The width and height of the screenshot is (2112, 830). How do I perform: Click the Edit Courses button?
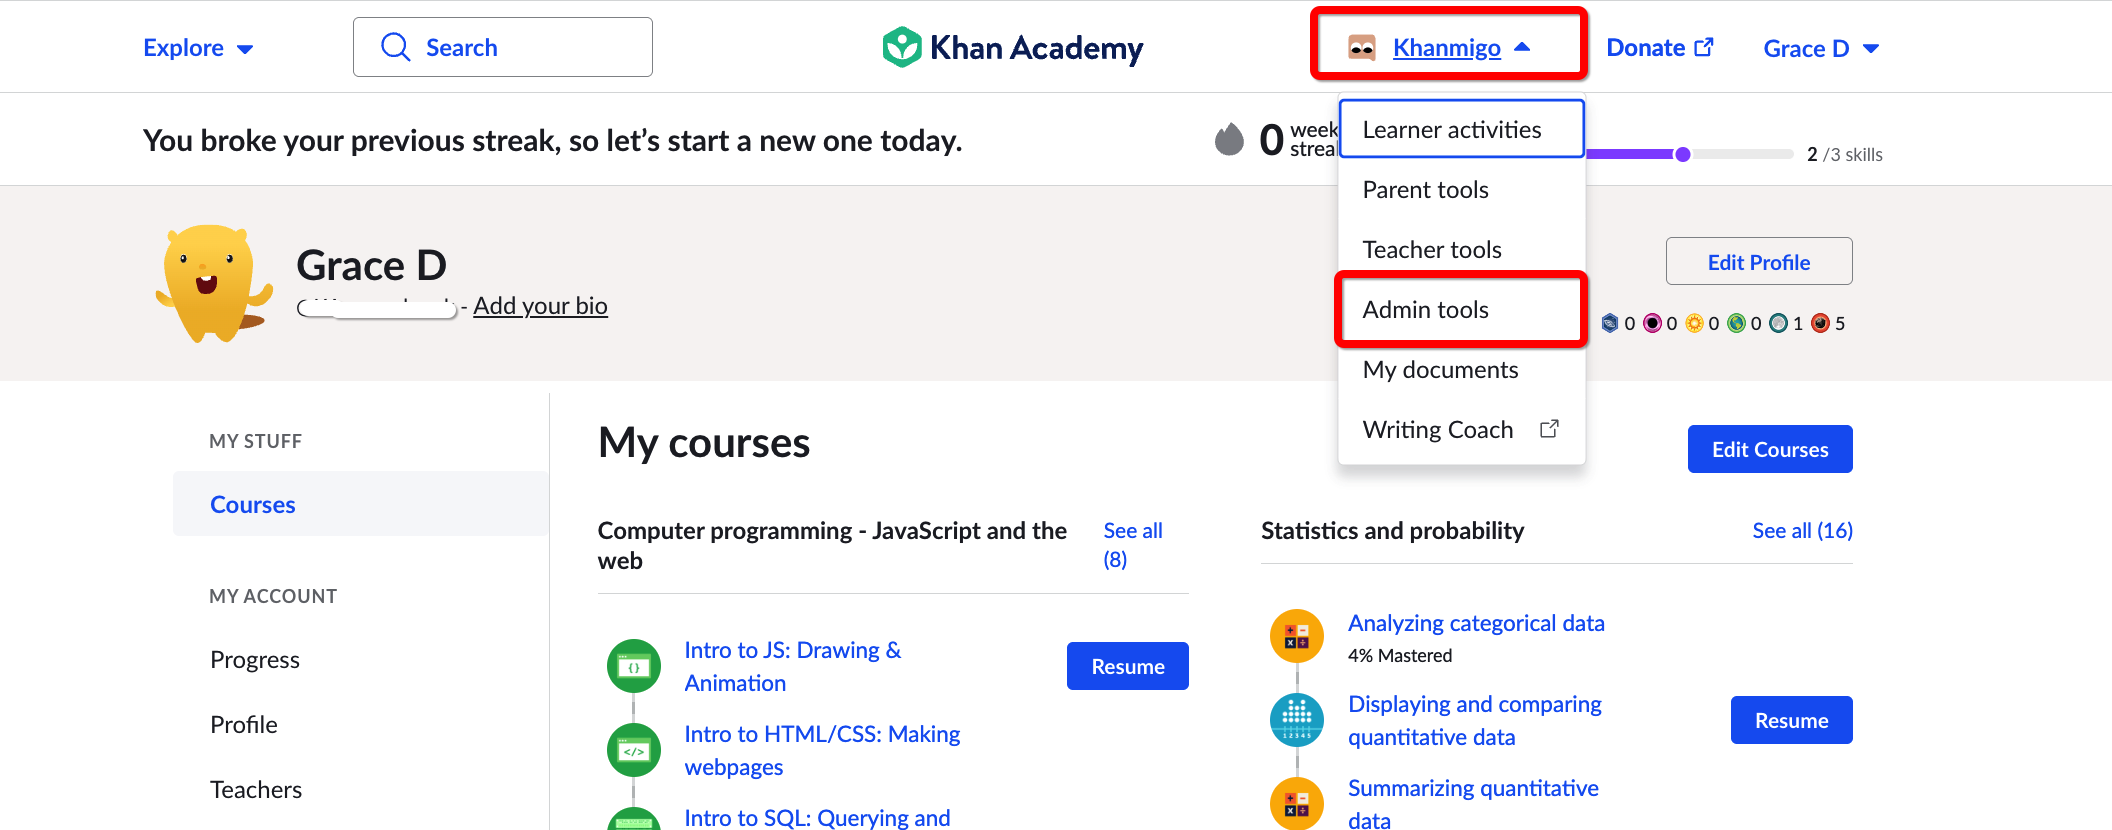[1770, 449]
